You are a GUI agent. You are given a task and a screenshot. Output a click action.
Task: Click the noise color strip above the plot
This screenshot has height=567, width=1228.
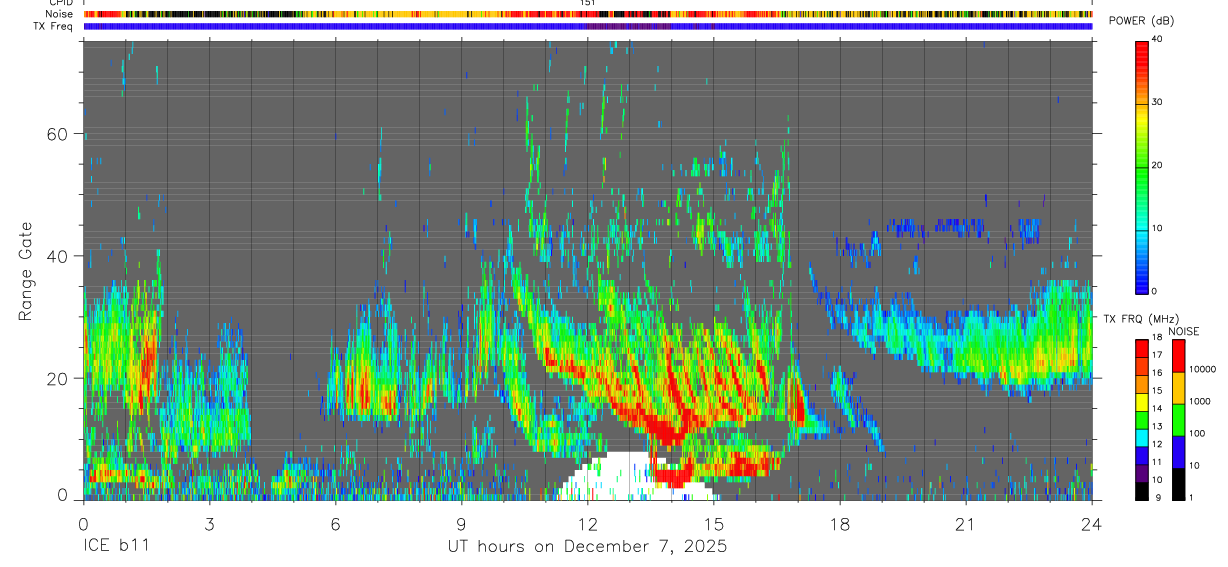click(x=587, y=14)
